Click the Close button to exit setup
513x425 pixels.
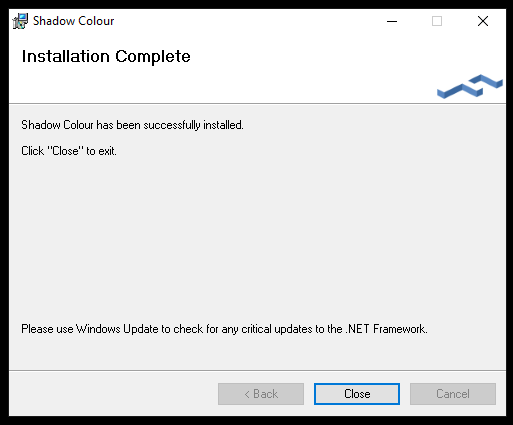point(357,394)
